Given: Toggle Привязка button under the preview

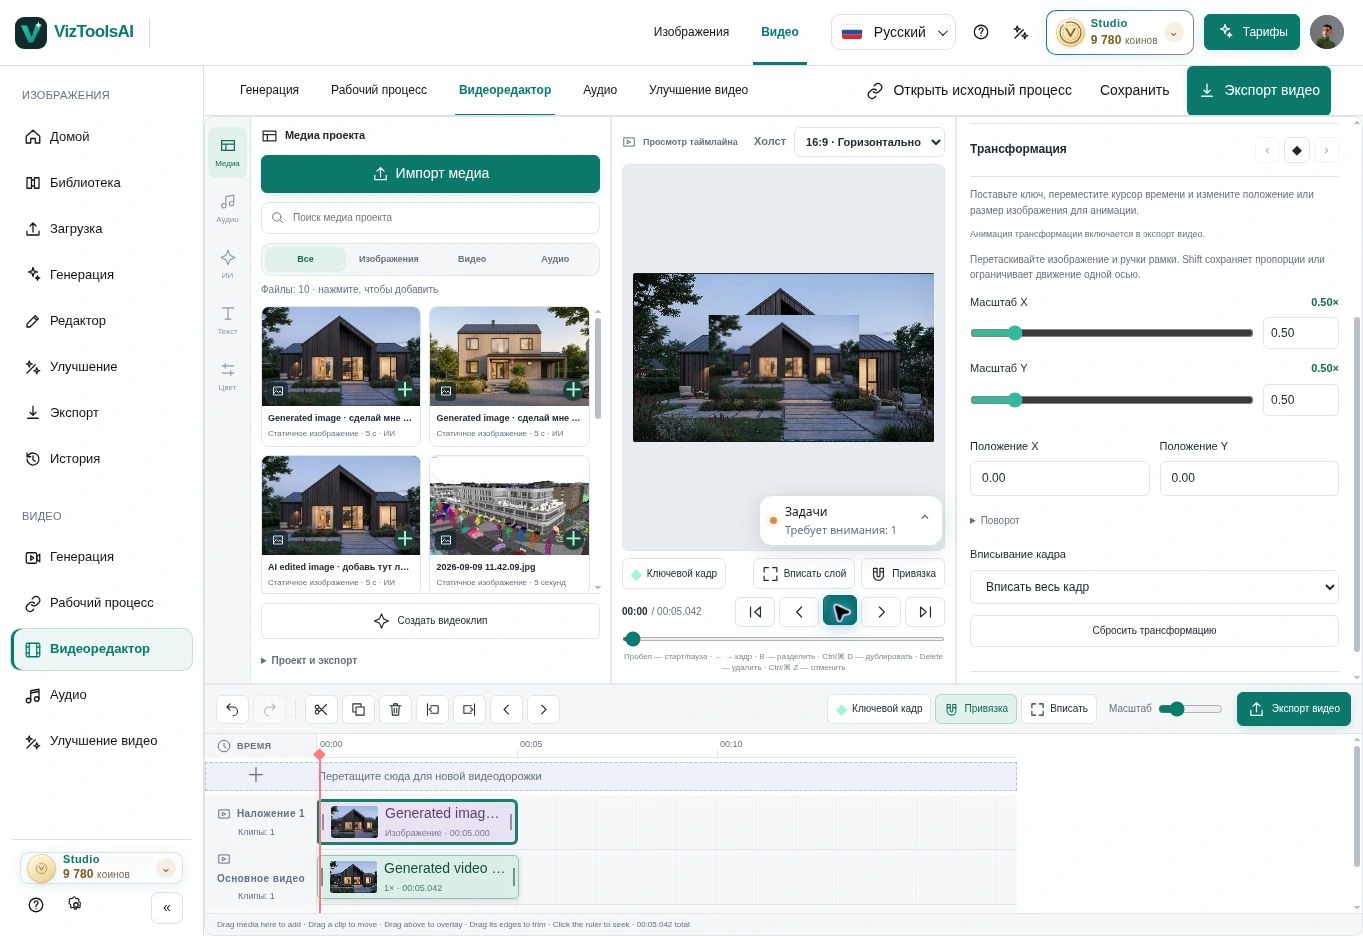Looking at the screenshot, I should coord(904,574).
